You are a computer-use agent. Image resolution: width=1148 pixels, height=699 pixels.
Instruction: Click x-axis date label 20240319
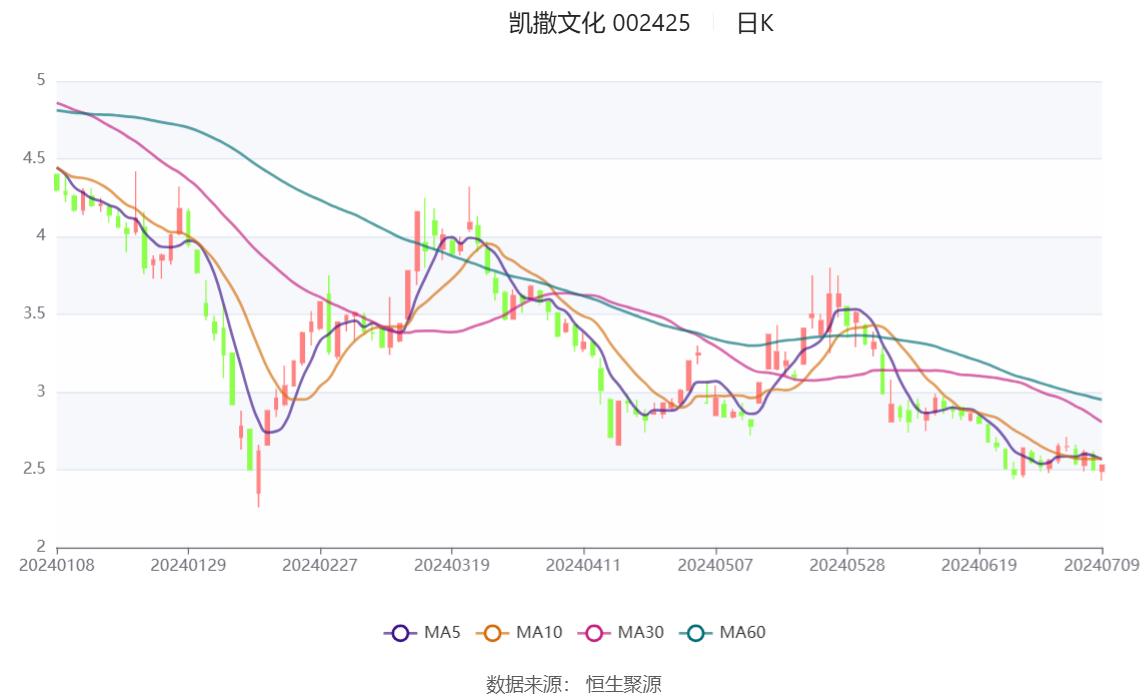(x=452, y=566)
